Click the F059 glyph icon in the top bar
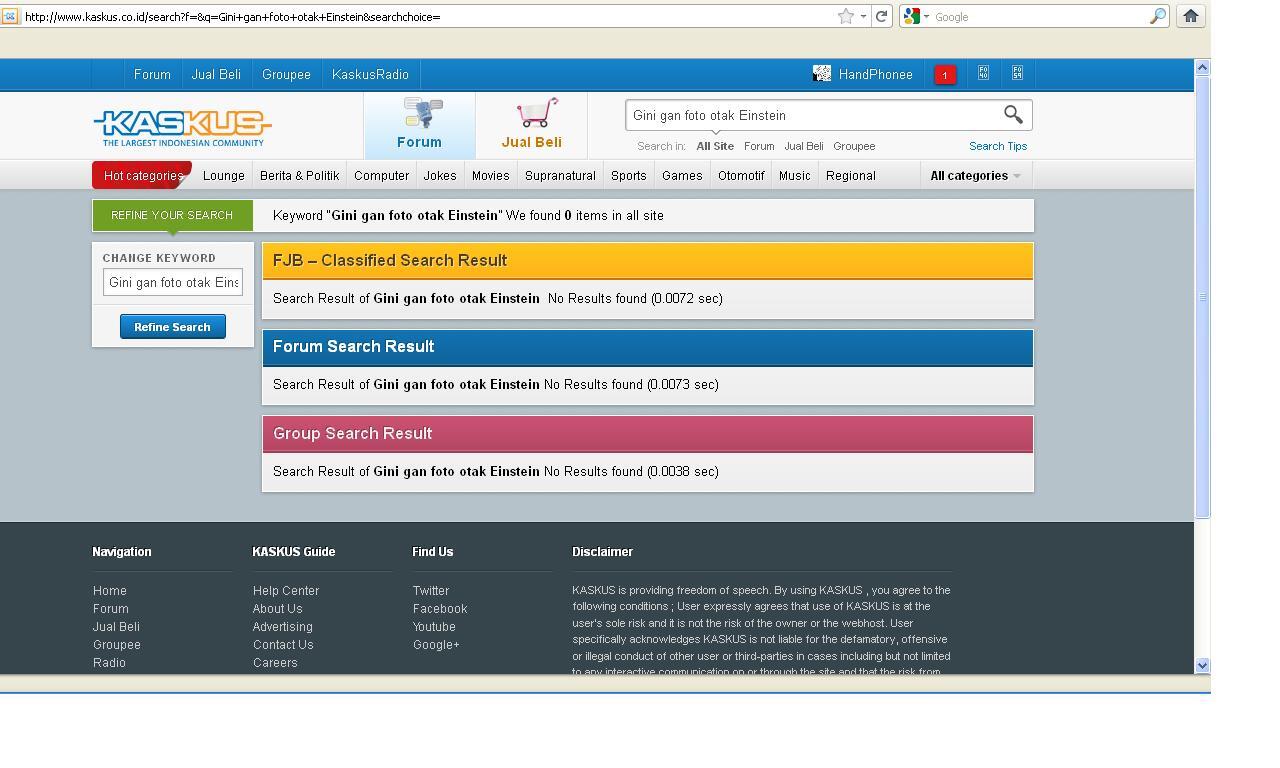Screen dimensions: 1280x768 (1018, 73)
